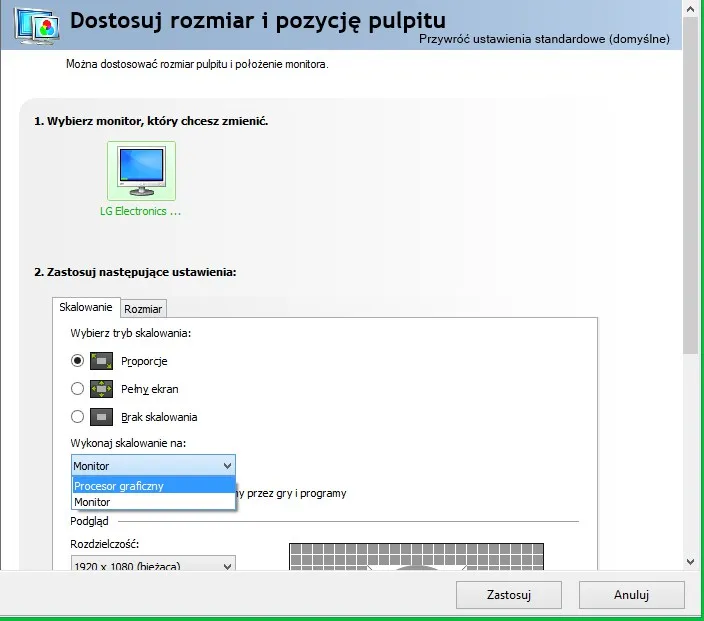Click the Pełny ekran full-screen icon
Screen dimensions: 704x621
pos(101,389)
